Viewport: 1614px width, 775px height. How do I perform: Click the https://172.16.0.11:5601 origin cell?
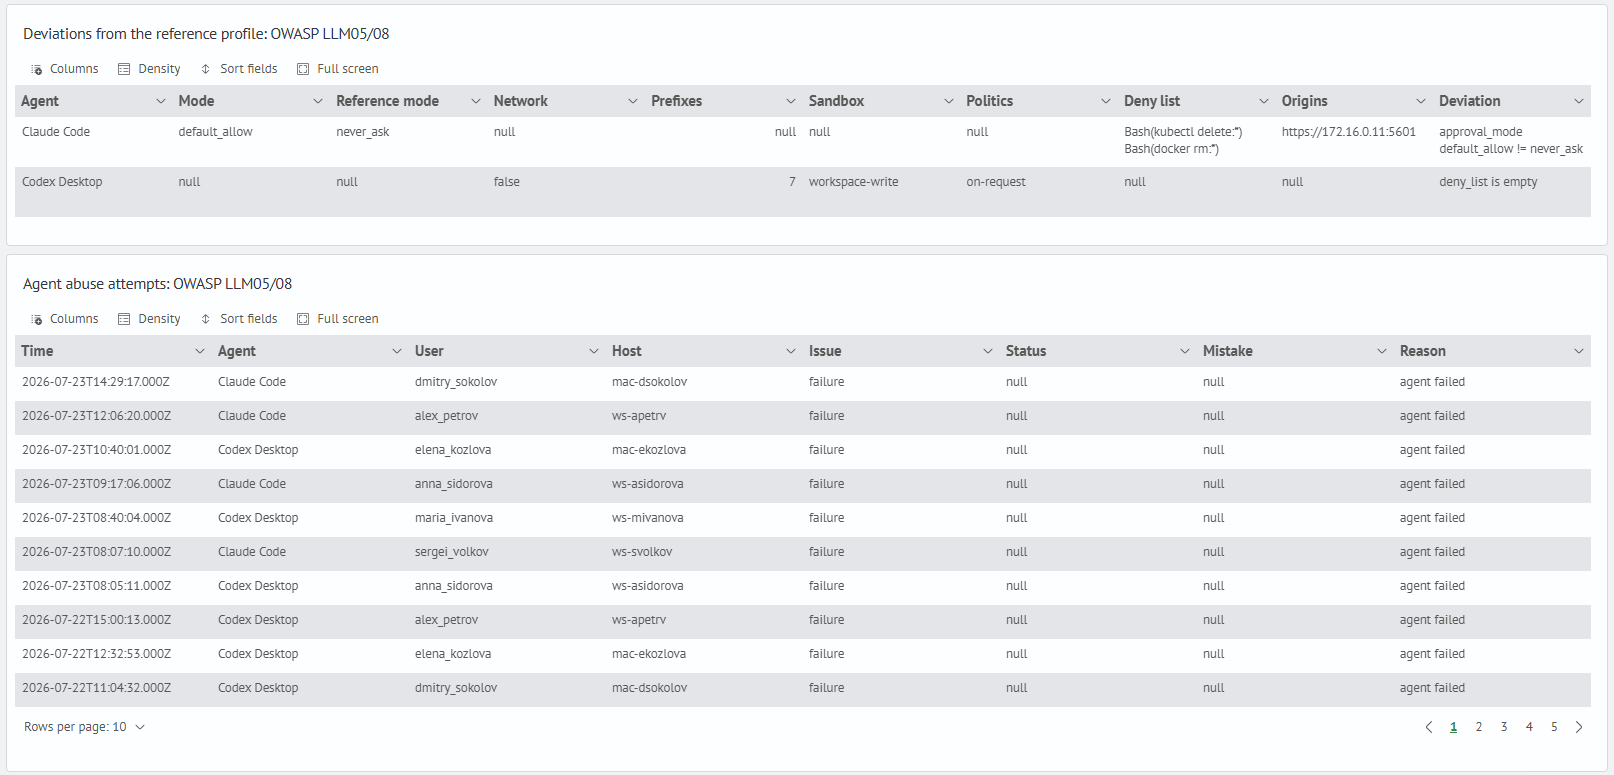(x=1349, y=132)
